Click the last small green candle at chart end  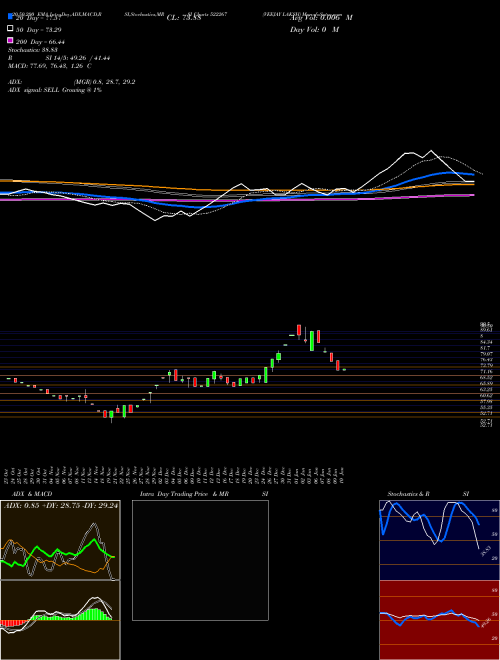coord(344,370)
